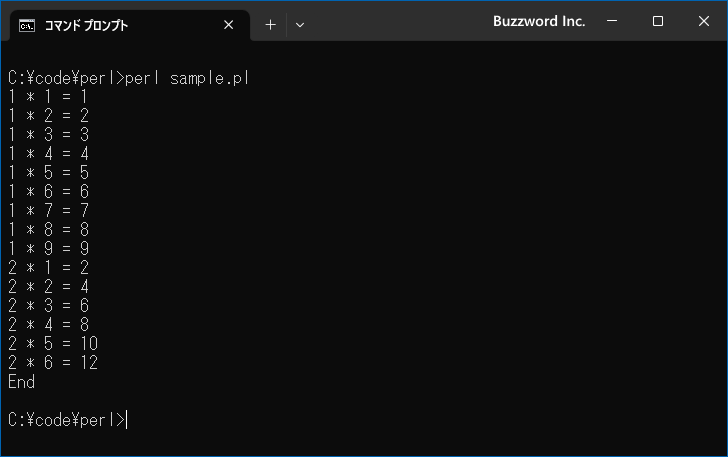The width and height of the screenshot is (728, 457).
Task: Open a new tab with the plus icon
Action: coord(270,25)
